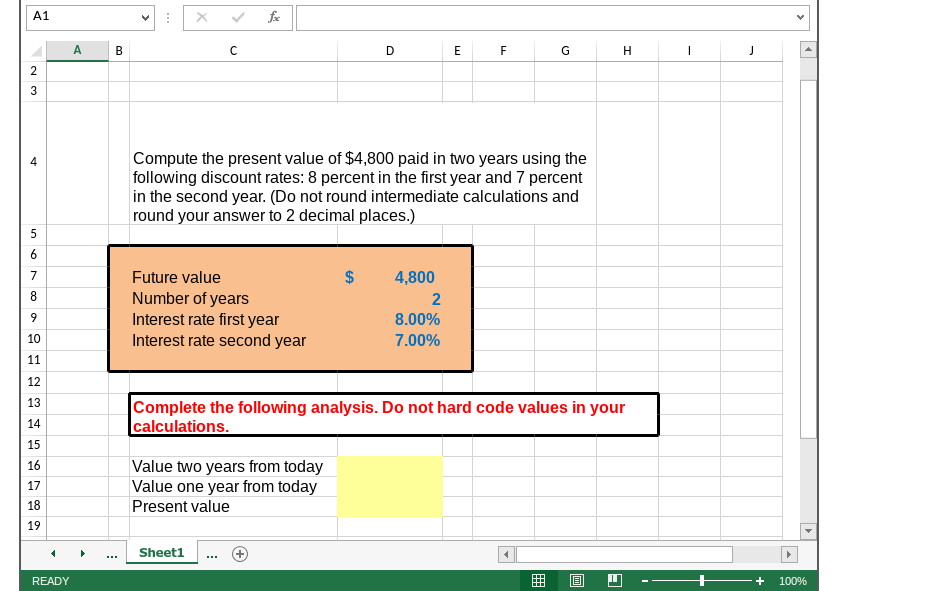Select the Normal view icon in status bar
The height and width of the screenshot is (591, 938).
coord(538,580)
